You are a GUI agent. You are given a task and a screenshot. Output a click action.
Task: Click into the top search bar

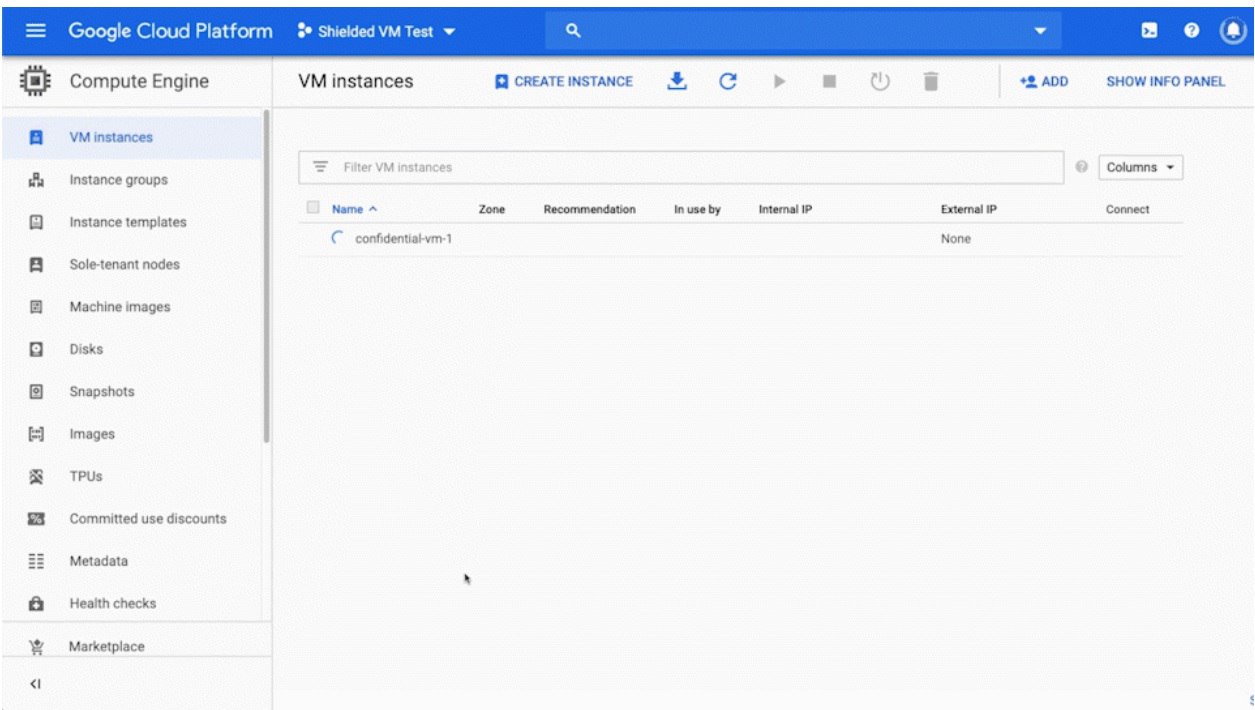[802, 31]
